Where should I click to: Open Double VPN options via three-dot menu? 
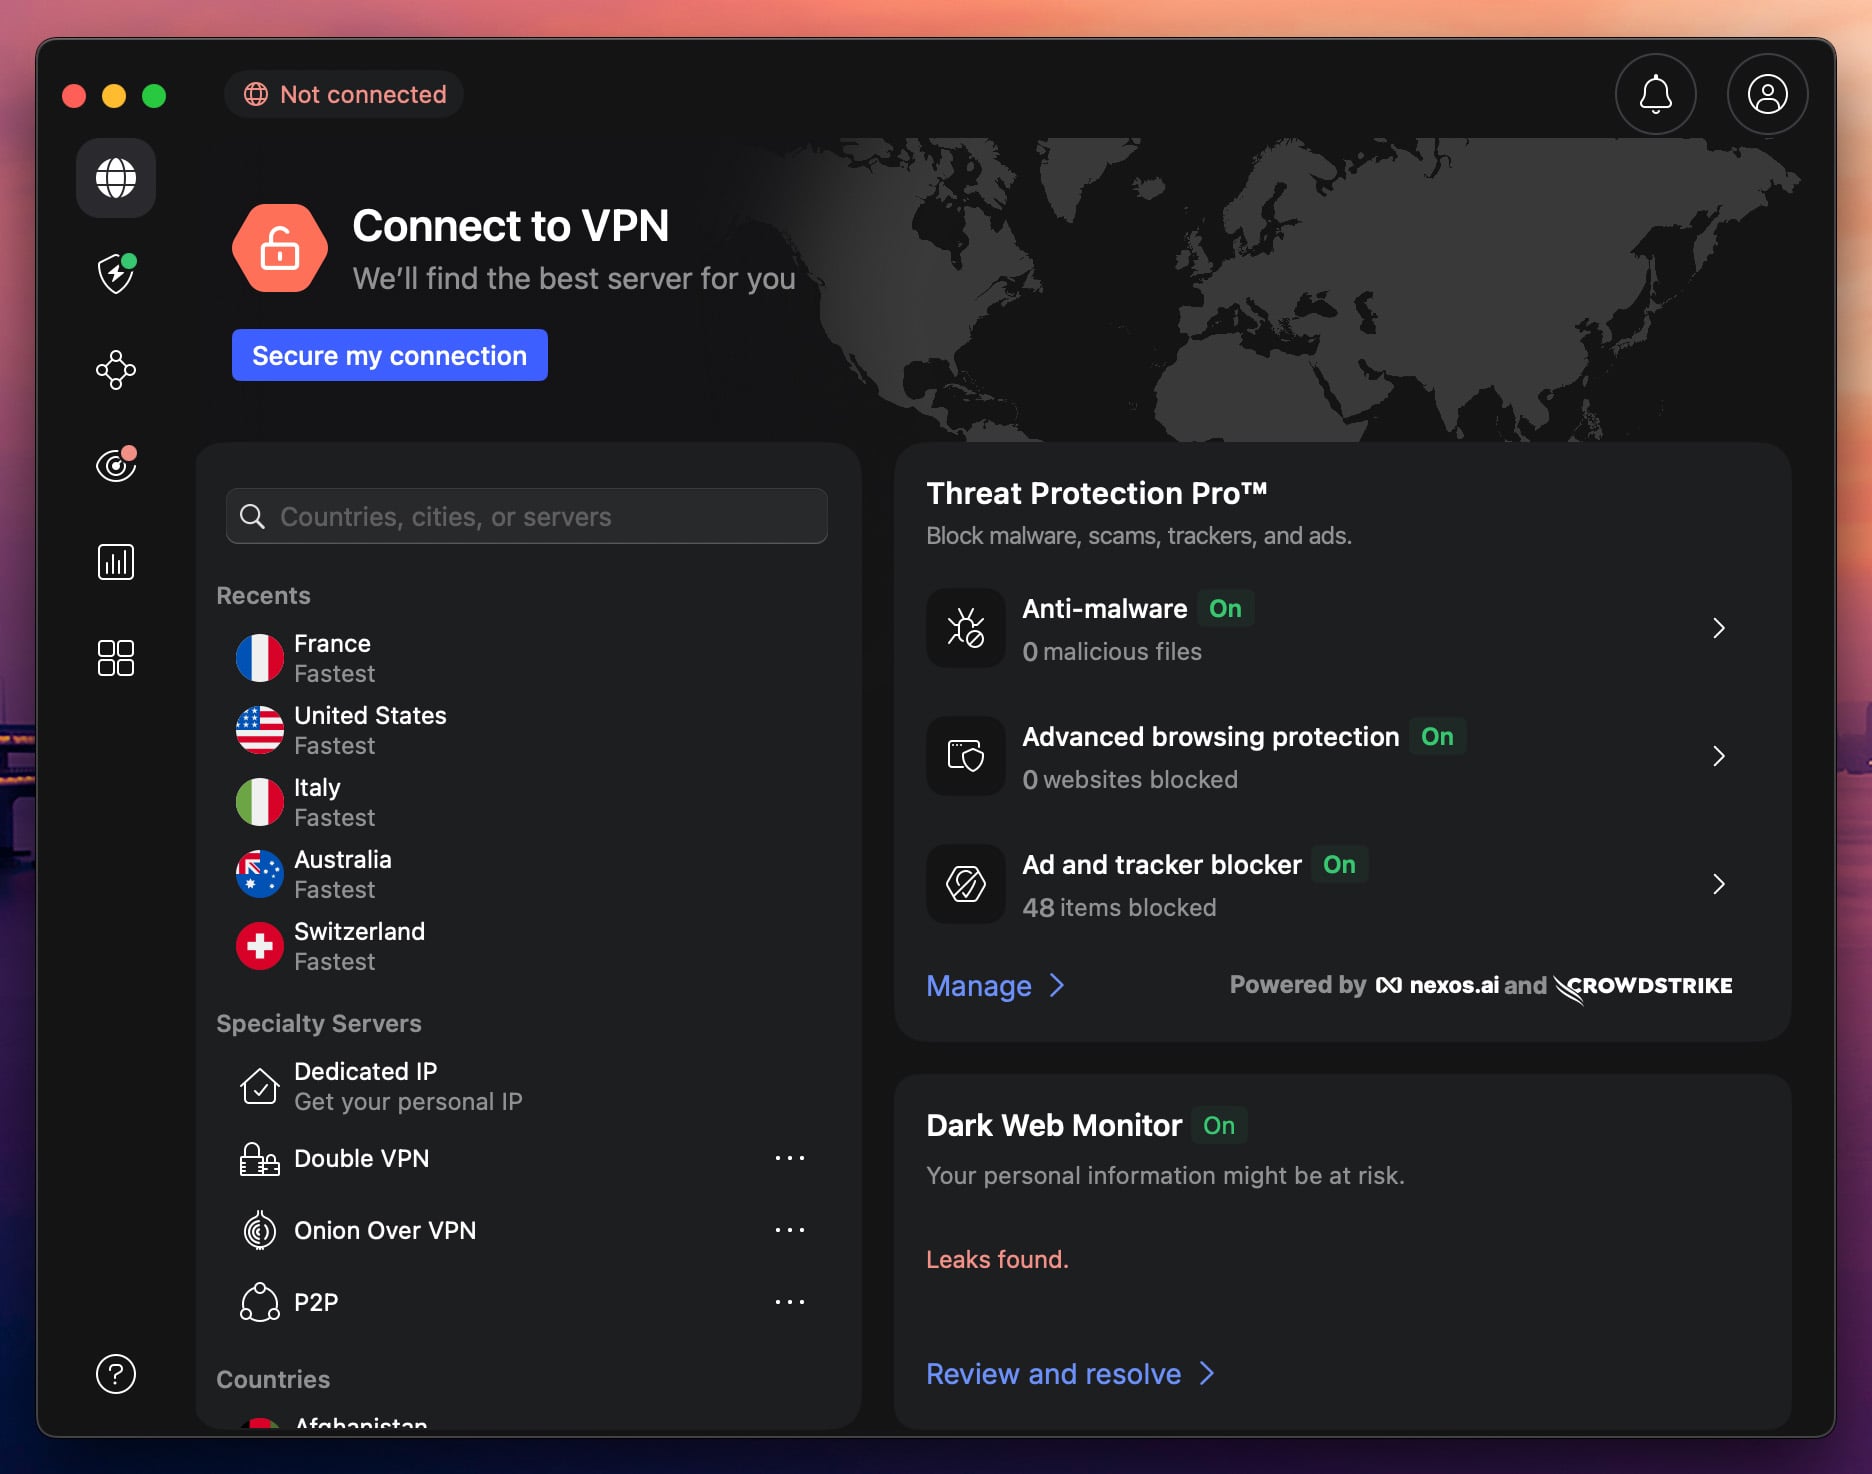click(791, 1158)
